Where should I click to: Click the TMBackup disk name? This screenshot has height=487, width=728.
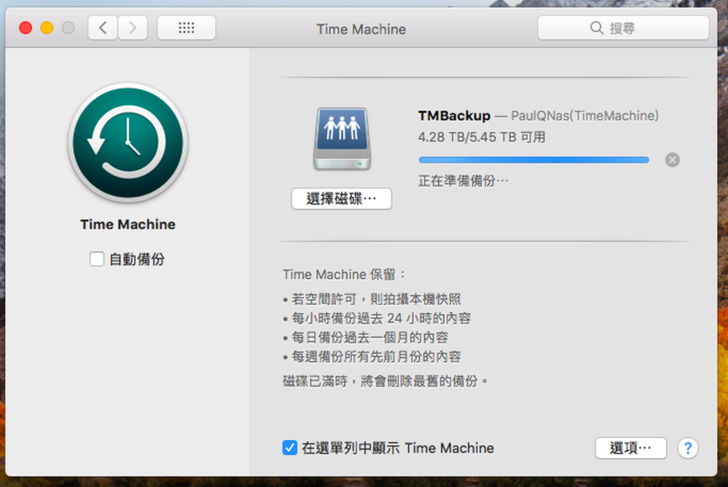[x=454, y=116]
